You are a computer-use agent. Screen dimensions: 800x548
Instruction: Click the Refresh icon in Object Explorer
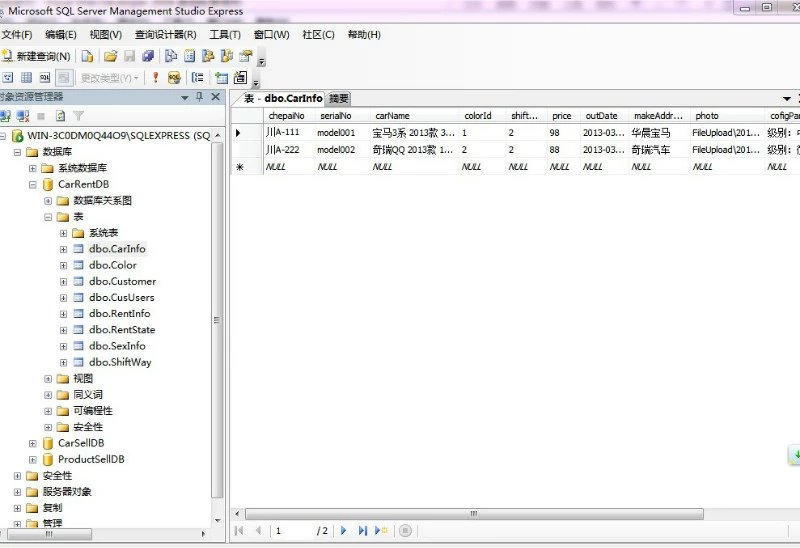[x=60, y=116]
